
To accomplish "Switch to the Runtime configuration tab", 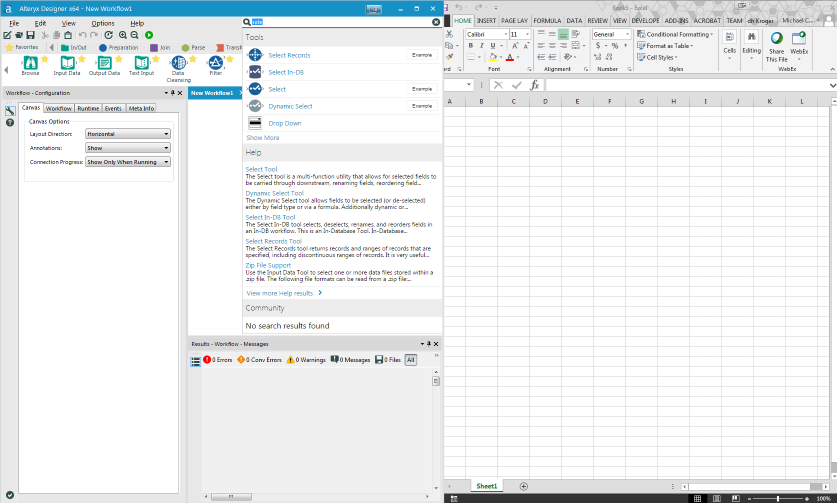I will 88,108.
